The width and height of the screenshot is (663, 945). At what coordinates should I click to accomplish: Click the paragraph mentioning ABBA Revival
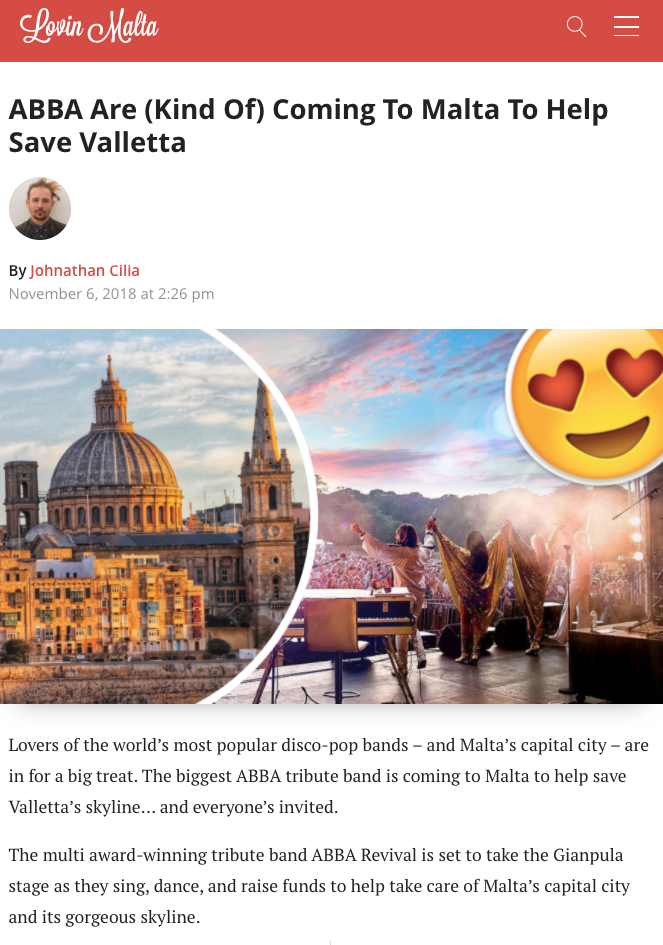tap(319, 886)
